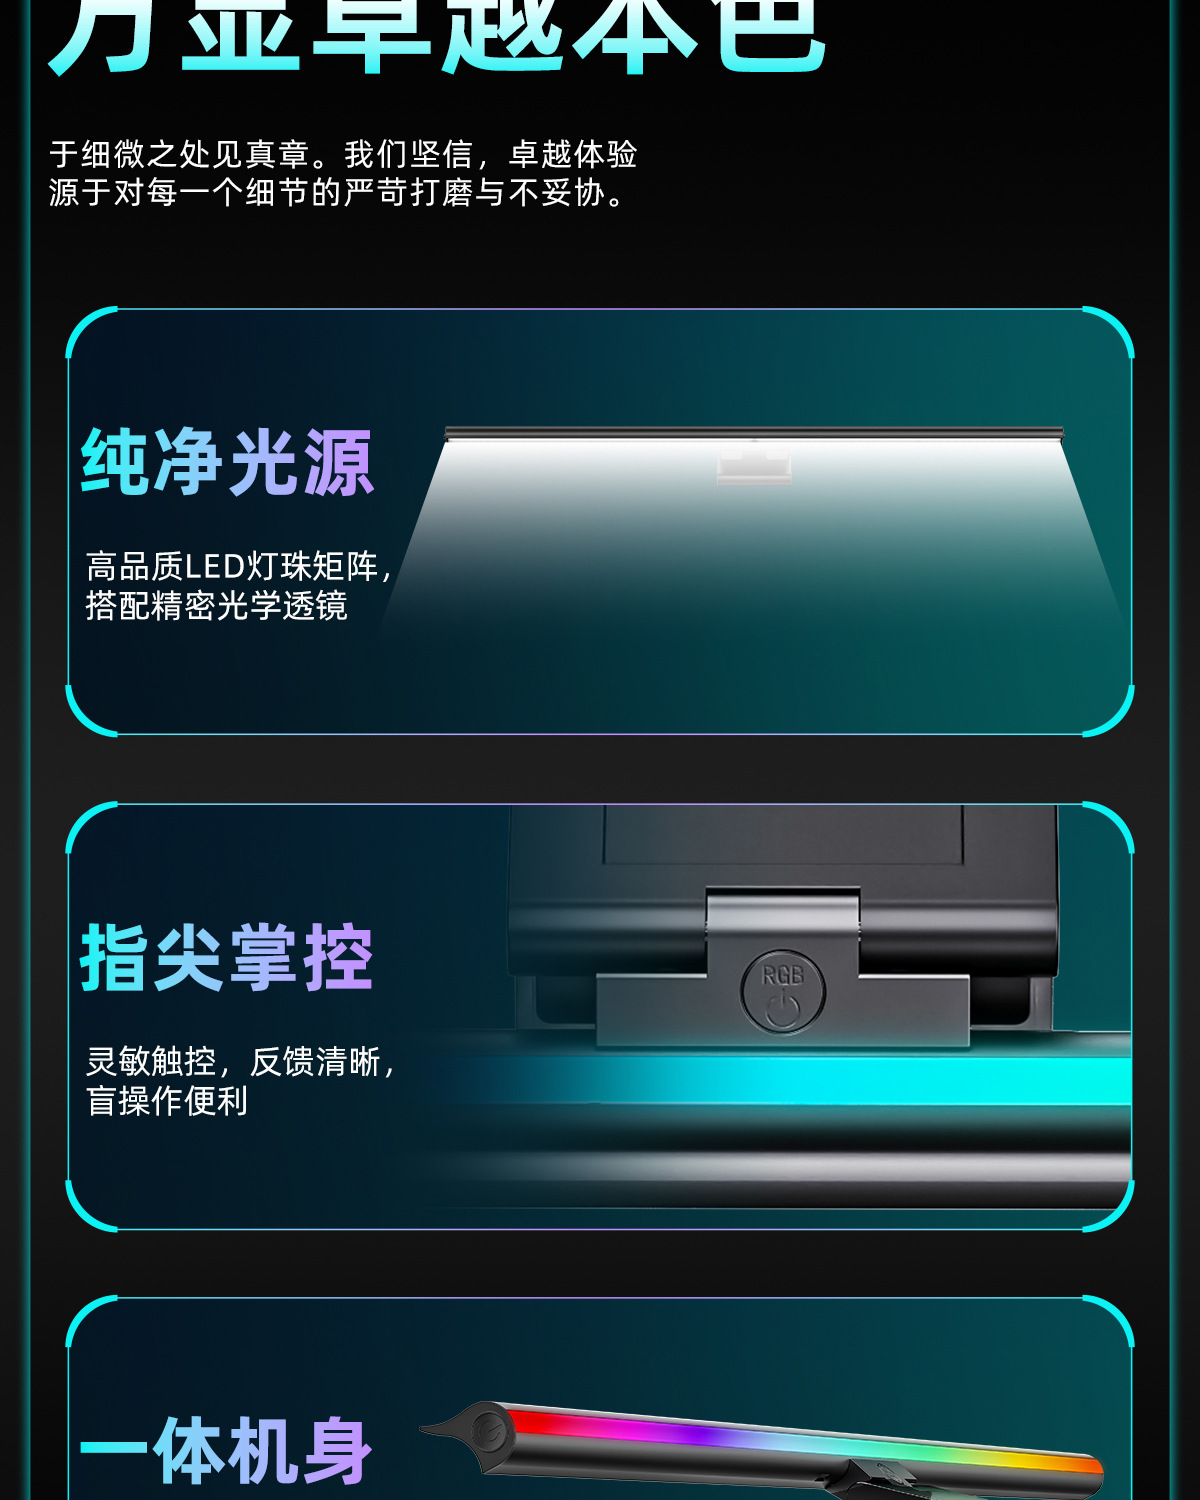
Task: Select the monitor light bar in the first card
Action: [754, 433]
